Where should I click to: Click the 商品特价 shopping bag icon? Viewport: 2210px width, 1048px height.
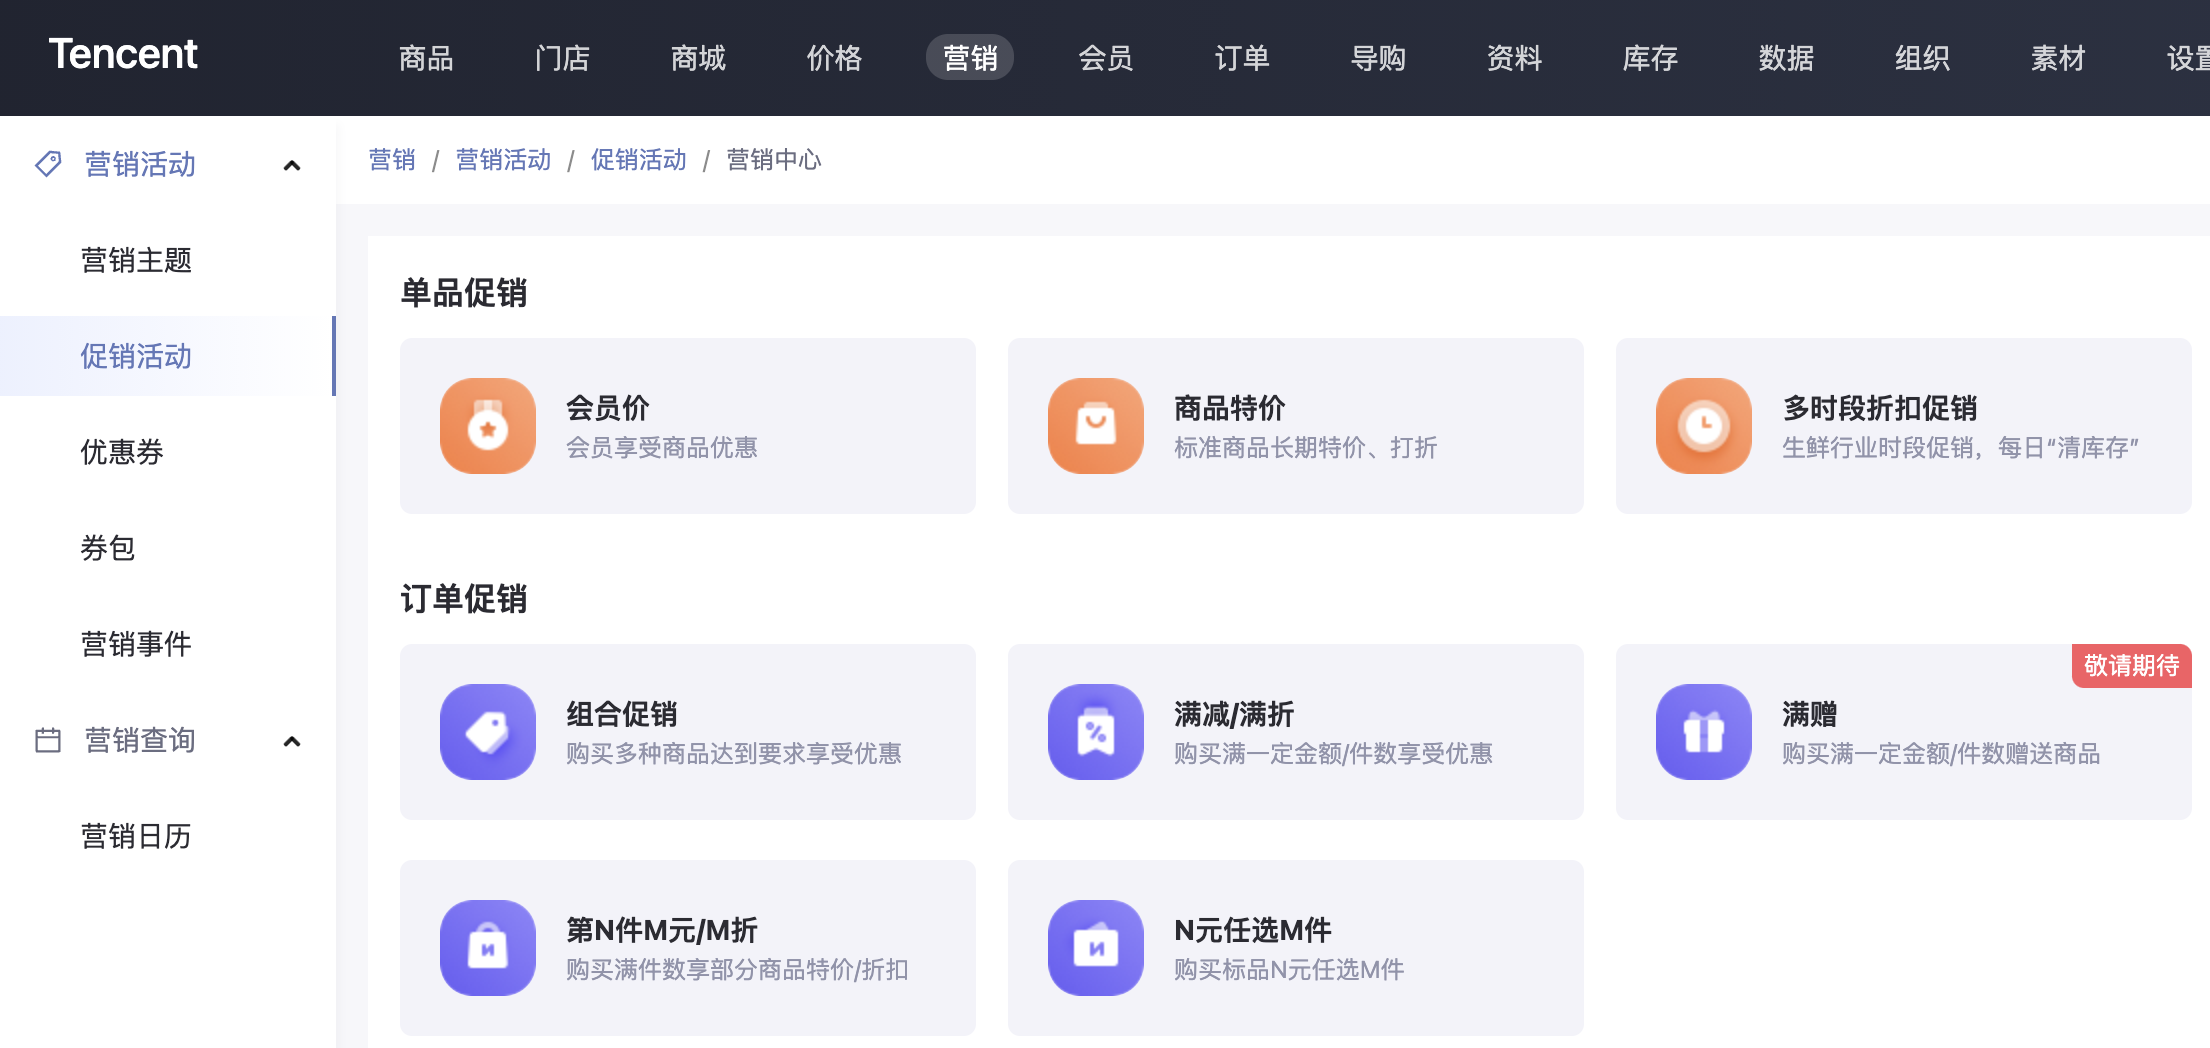pos(1096,426)
